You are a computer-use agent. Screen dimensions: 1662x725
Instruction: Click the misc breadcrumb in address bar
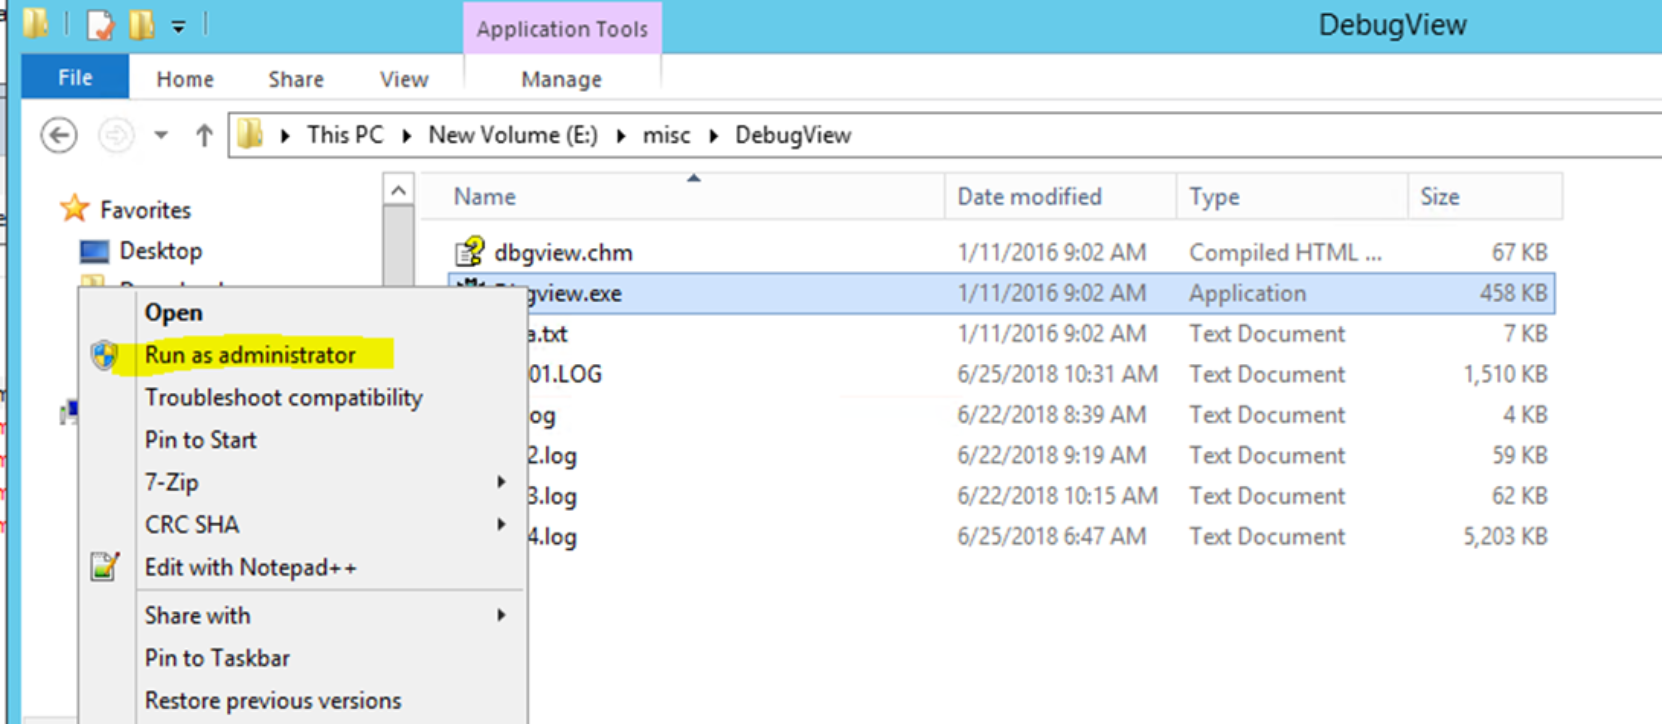[666, 135]
